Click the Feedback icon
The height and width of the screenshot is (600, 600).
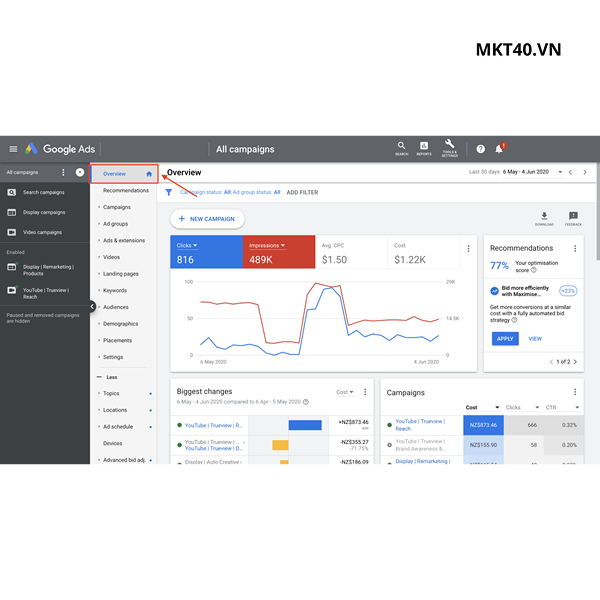tap(573, 218)
